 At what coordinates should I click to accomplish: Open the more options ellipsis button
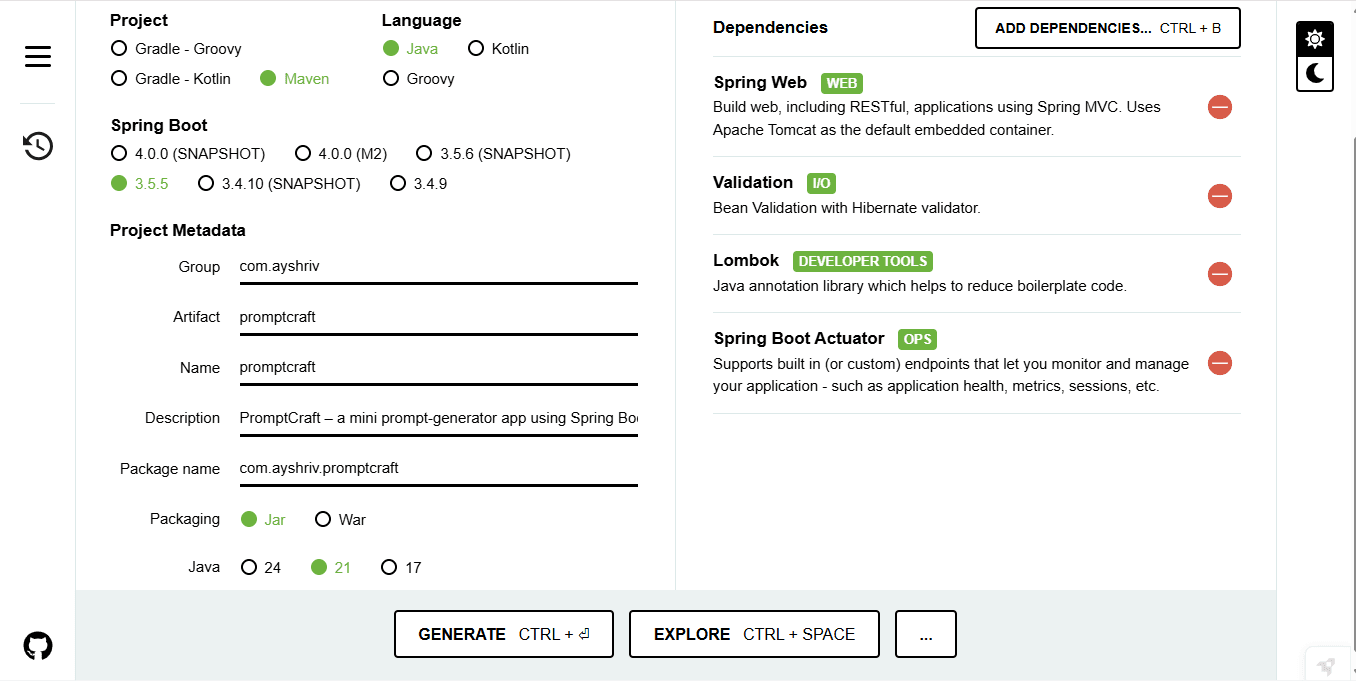pos(926,634)
